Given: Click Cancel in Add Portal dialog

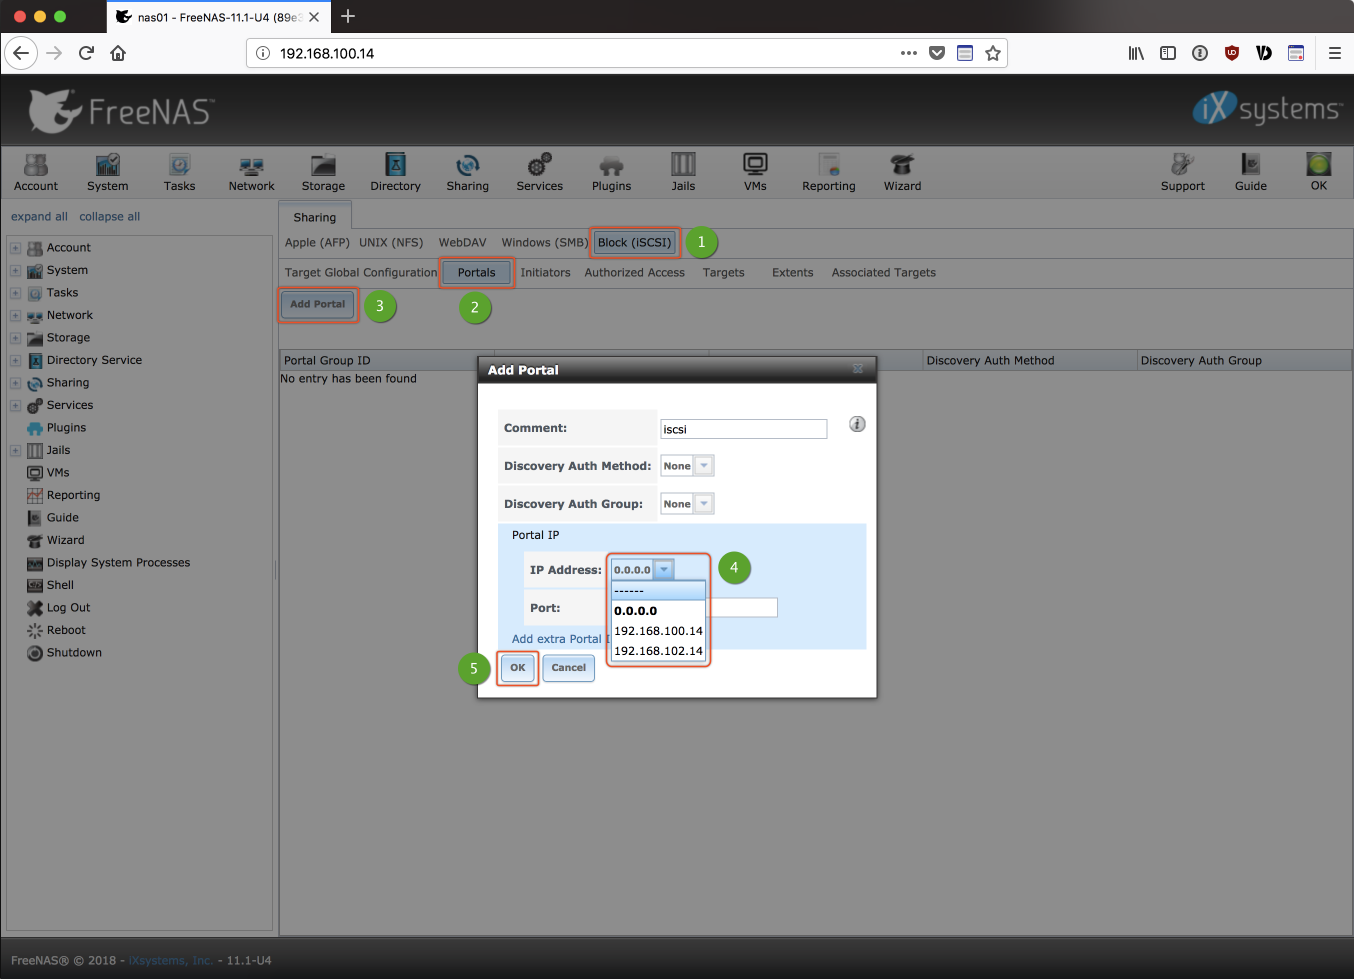Looking at the screenshot, I should pos(568,668).
